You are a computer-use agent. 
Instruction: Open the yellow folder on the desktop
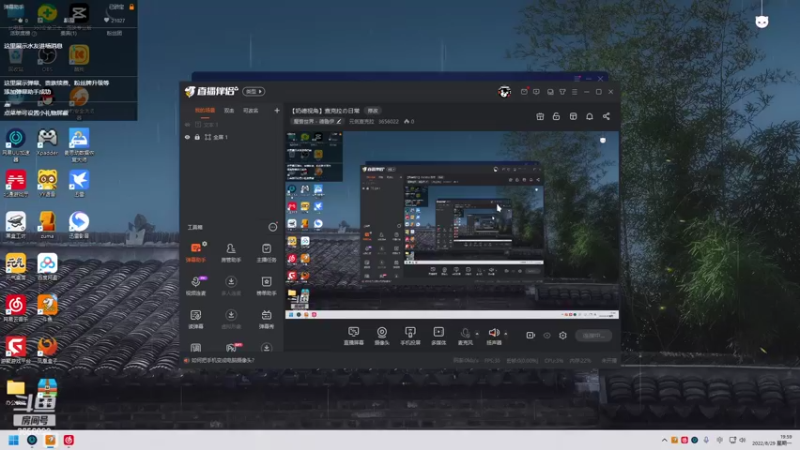coord(15,391)
